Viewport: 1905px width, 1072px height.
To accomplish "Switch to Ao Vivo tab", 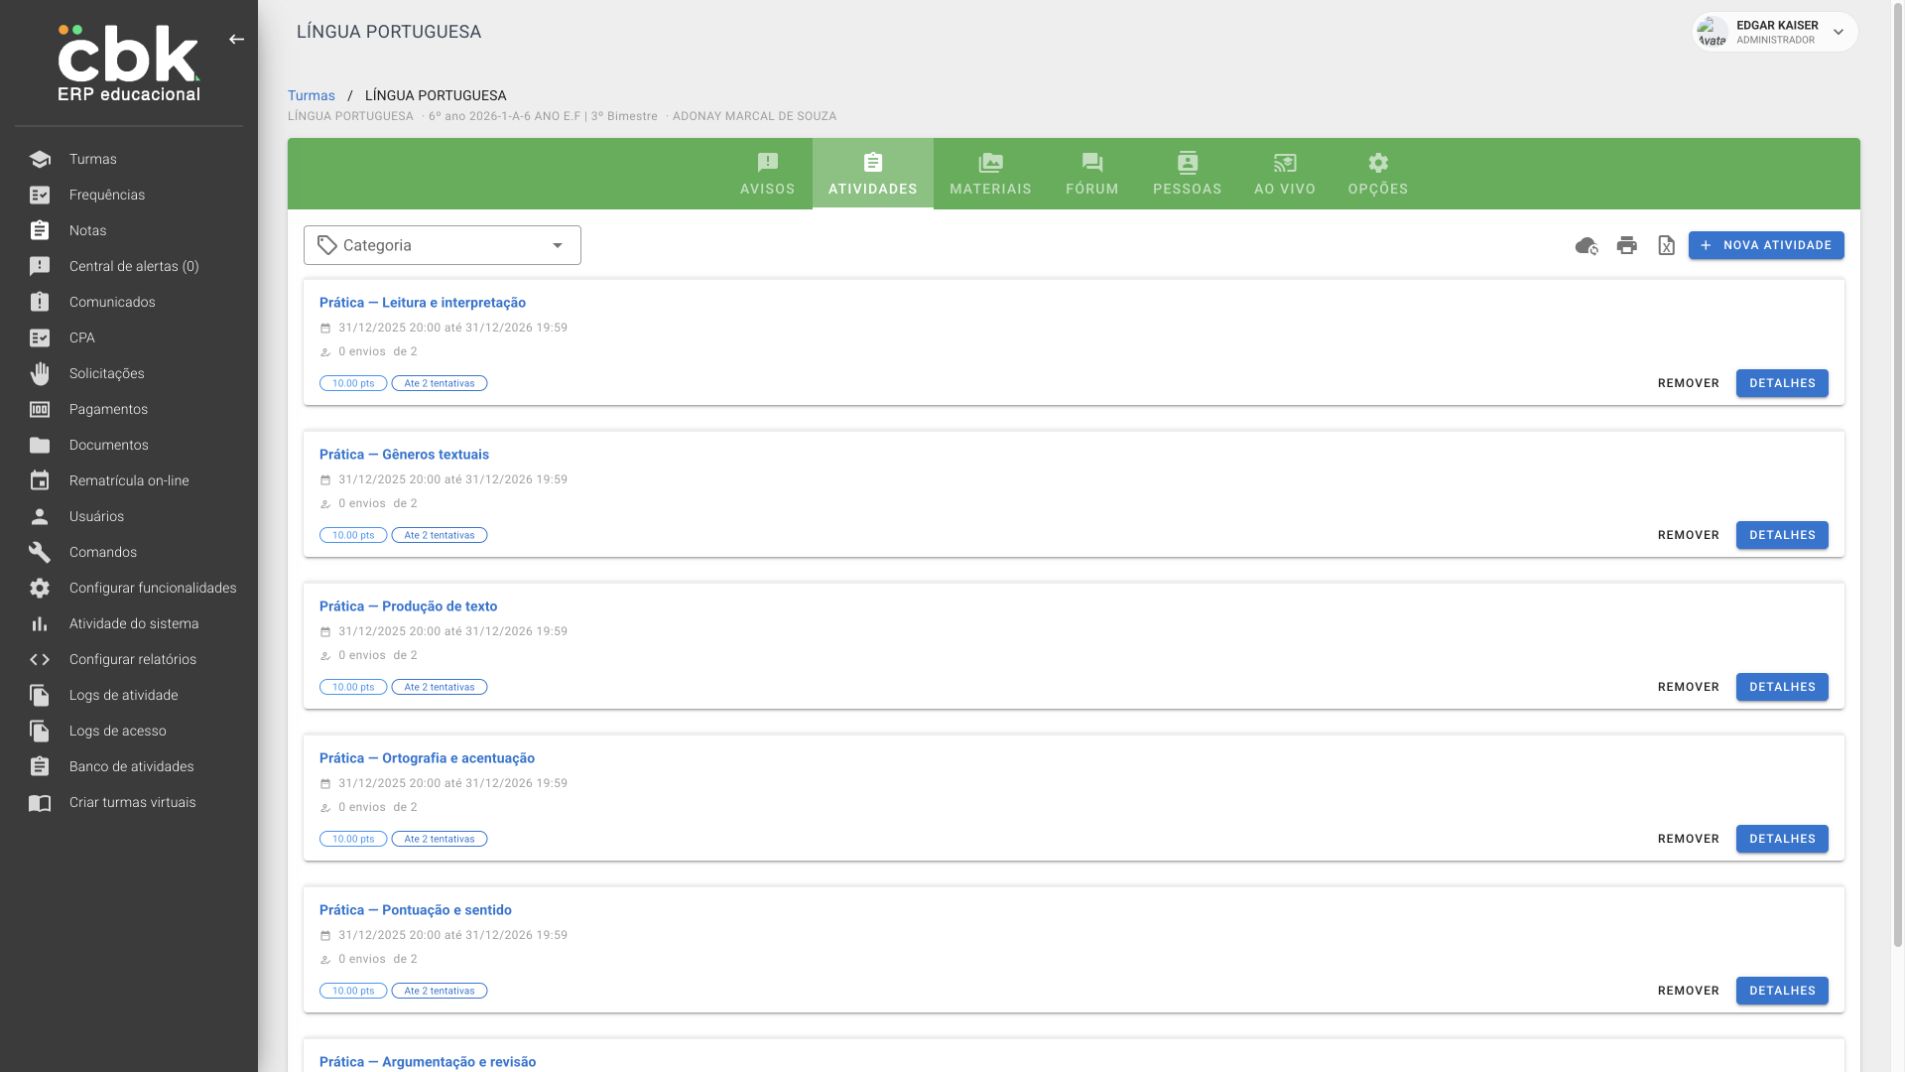I will [x=1285, y=174].
